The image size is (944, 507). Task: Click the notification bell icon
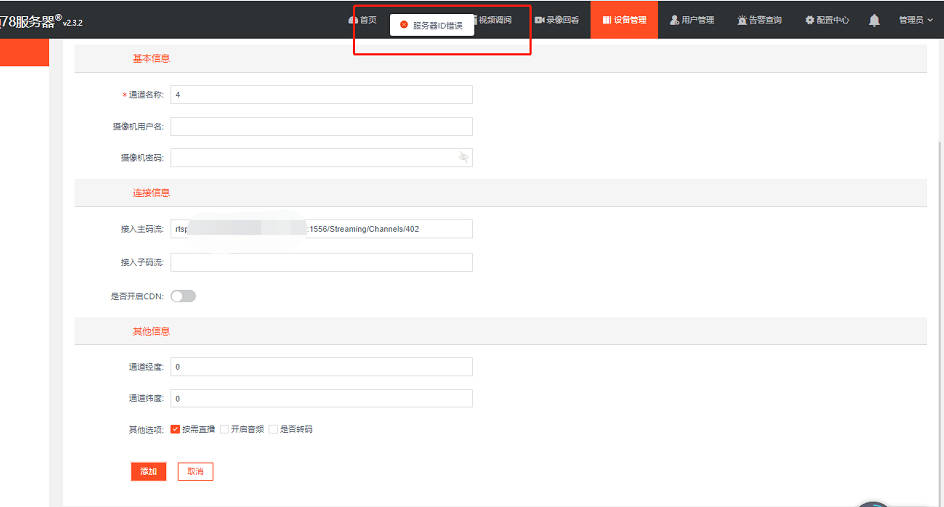pos(874,20)
